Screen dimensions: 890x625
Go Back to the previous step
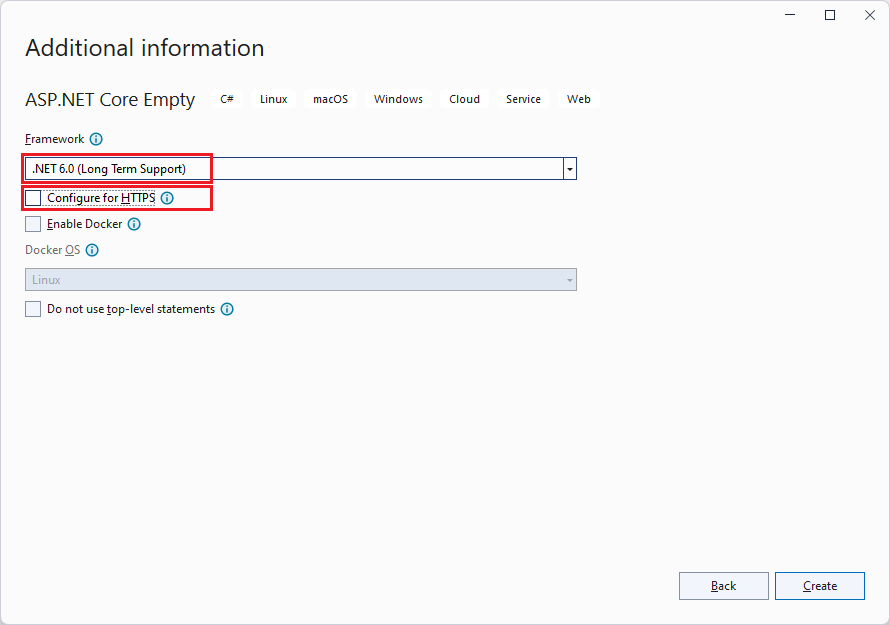[723, 586]
